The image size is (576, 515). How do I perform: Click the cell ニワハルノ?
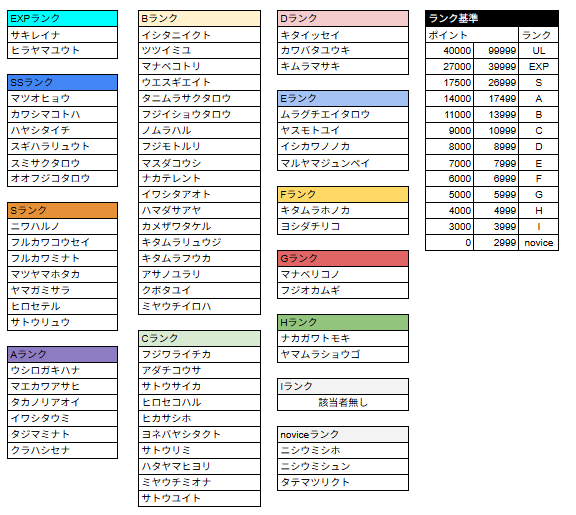pos(62,227)
